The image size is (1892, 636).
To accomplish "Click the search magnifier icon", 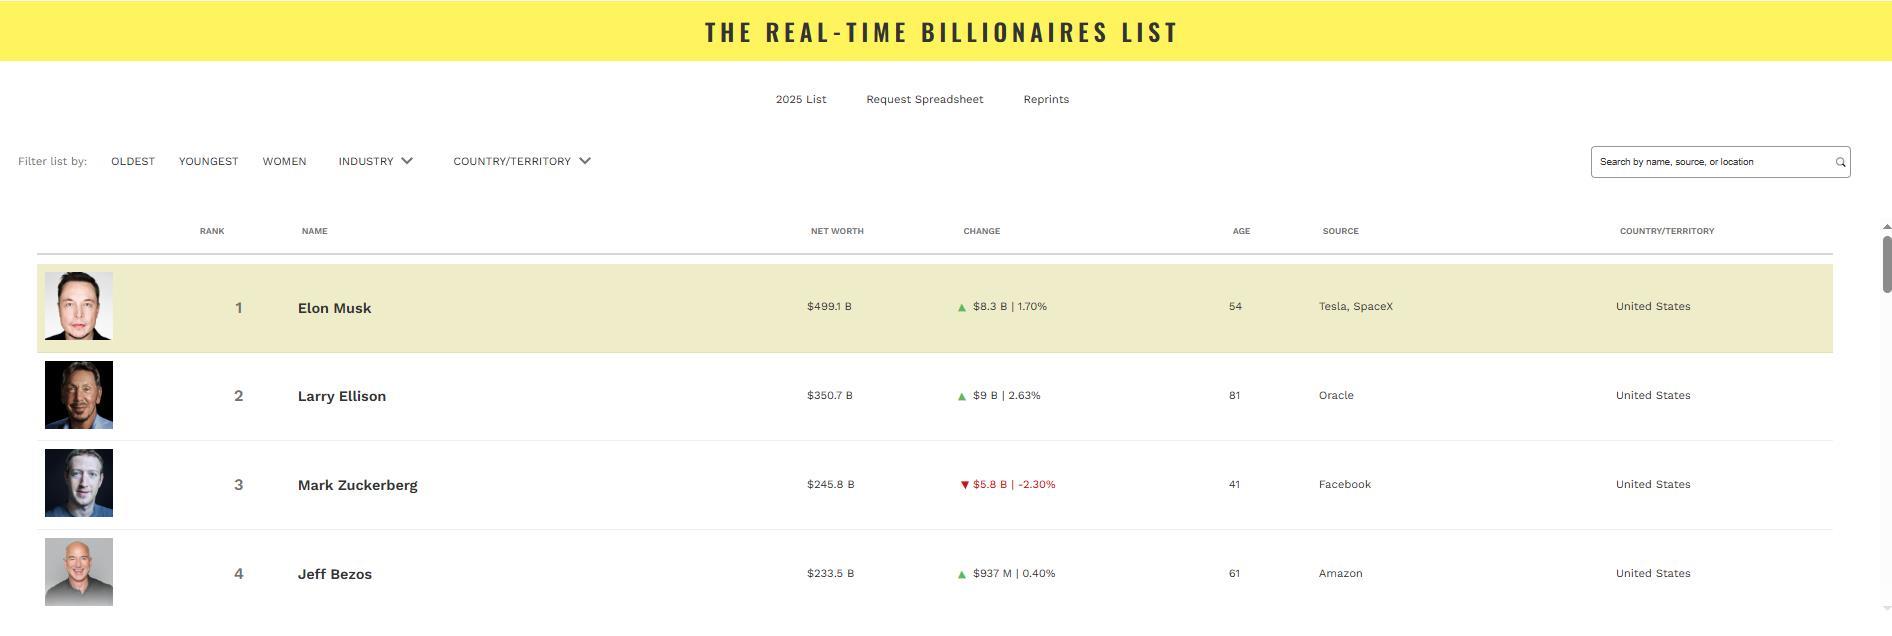I will click(1840, 162).
